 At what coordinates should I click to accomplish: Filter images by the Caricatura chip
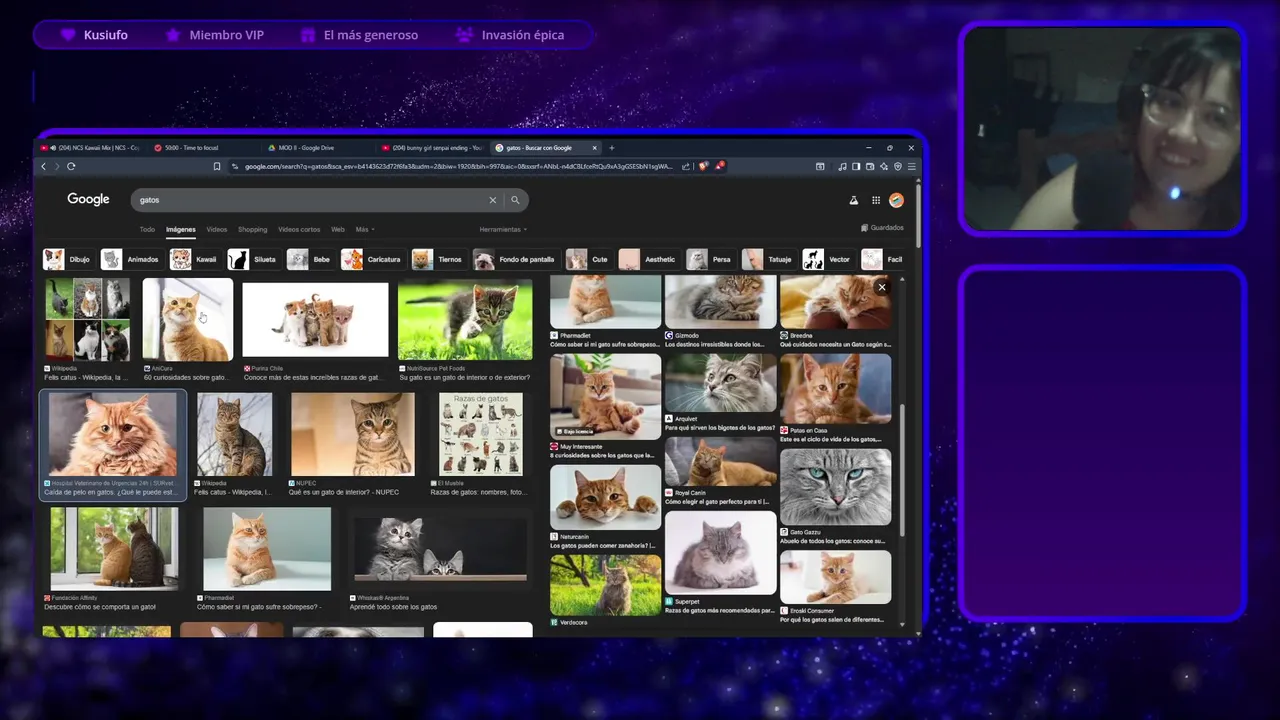click(372, 260)
